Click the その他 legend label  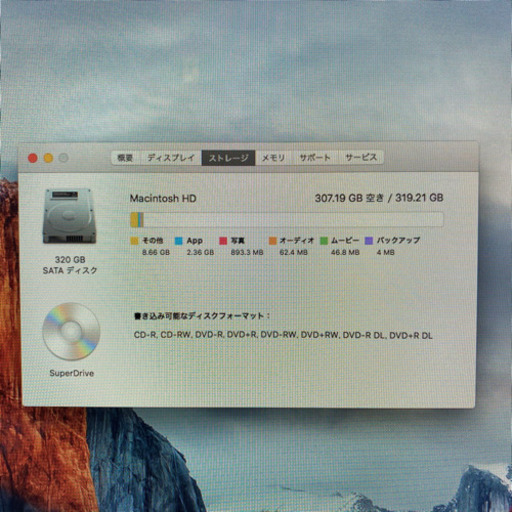pos(153,240)
